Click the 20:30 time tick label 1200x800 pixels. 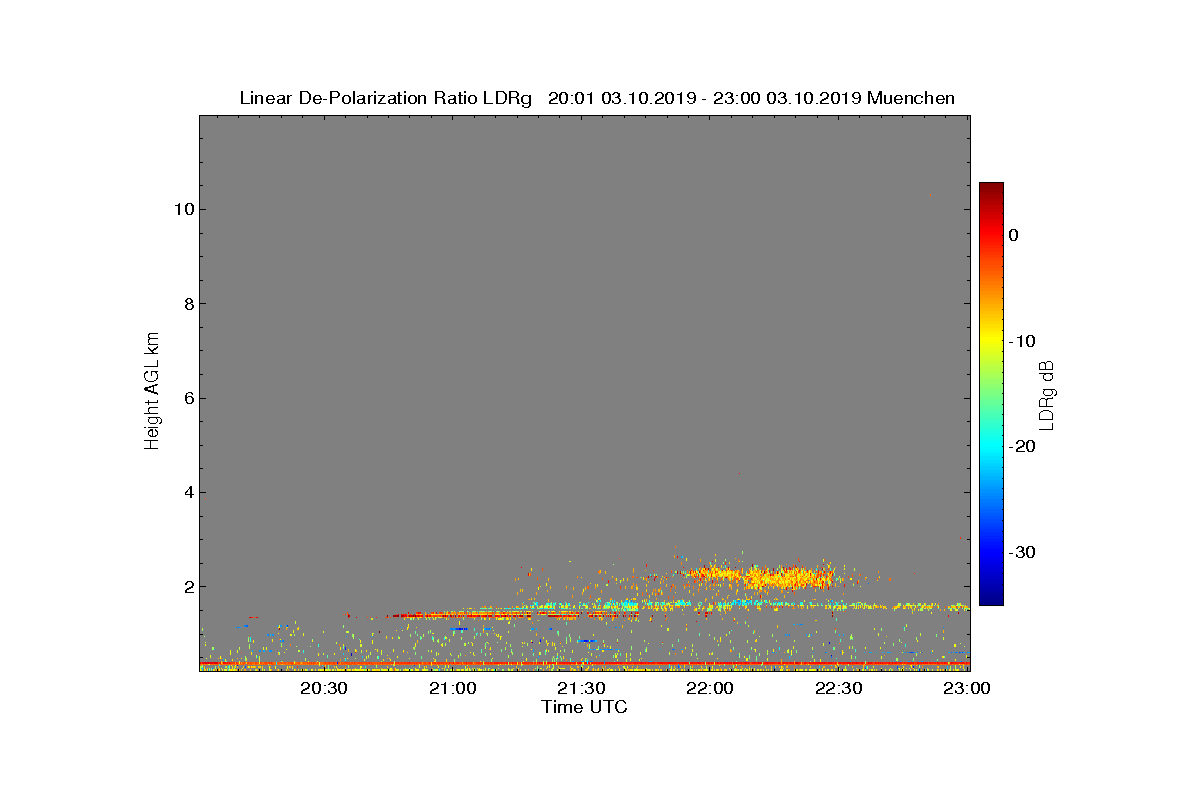[x=325, y=689]
